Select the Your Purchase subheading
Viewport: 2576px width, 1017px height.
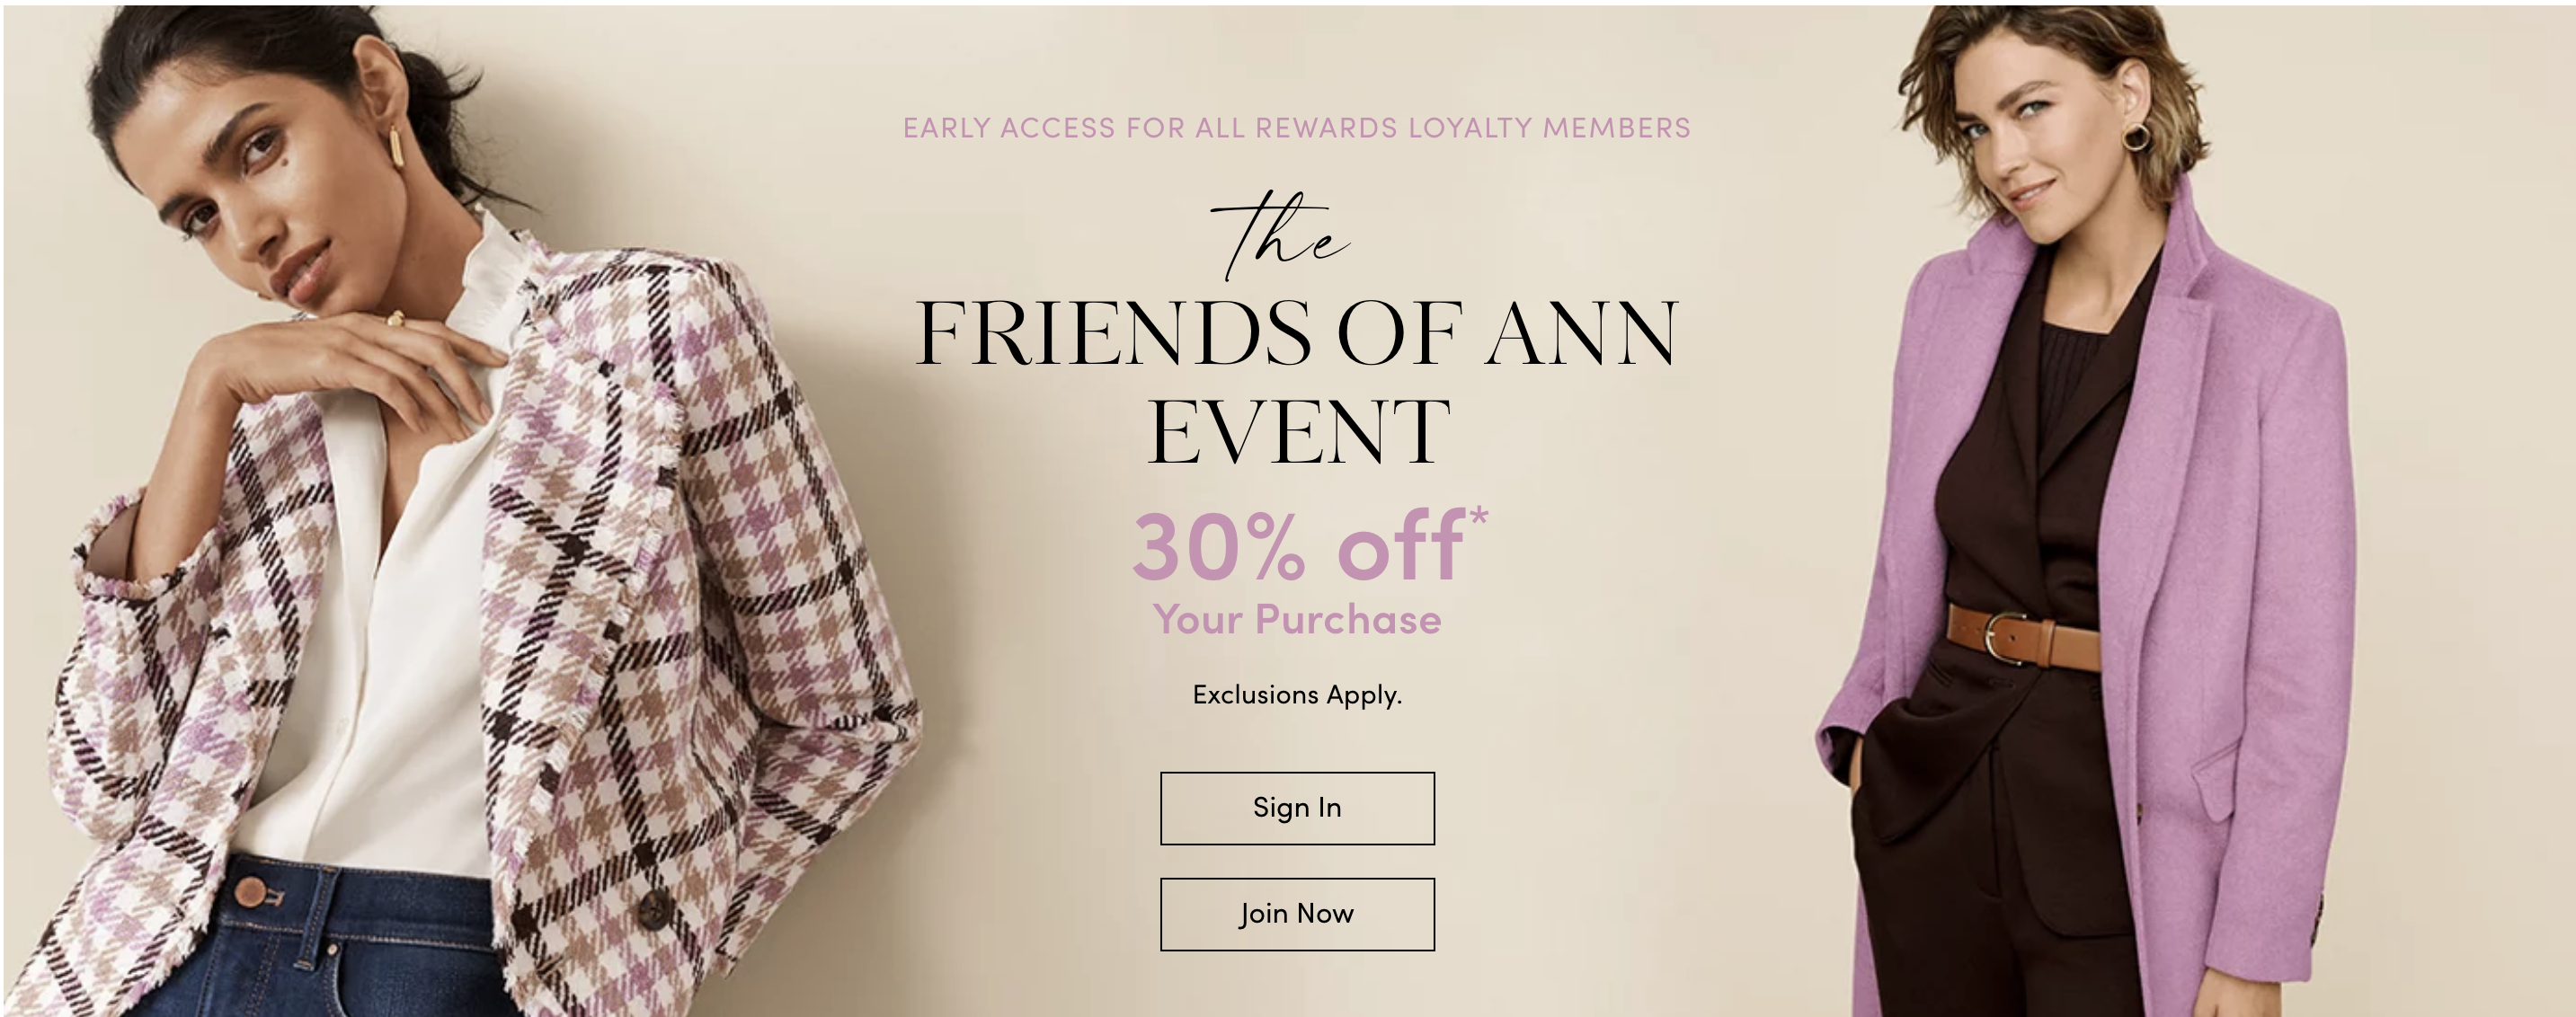1297,619
